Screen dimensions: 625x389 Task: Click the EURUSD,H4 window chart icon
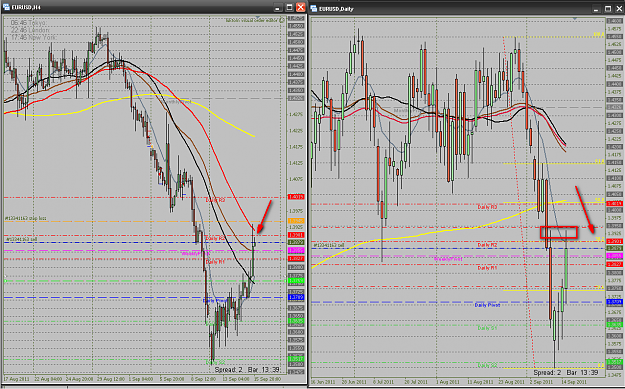(6, 7)
